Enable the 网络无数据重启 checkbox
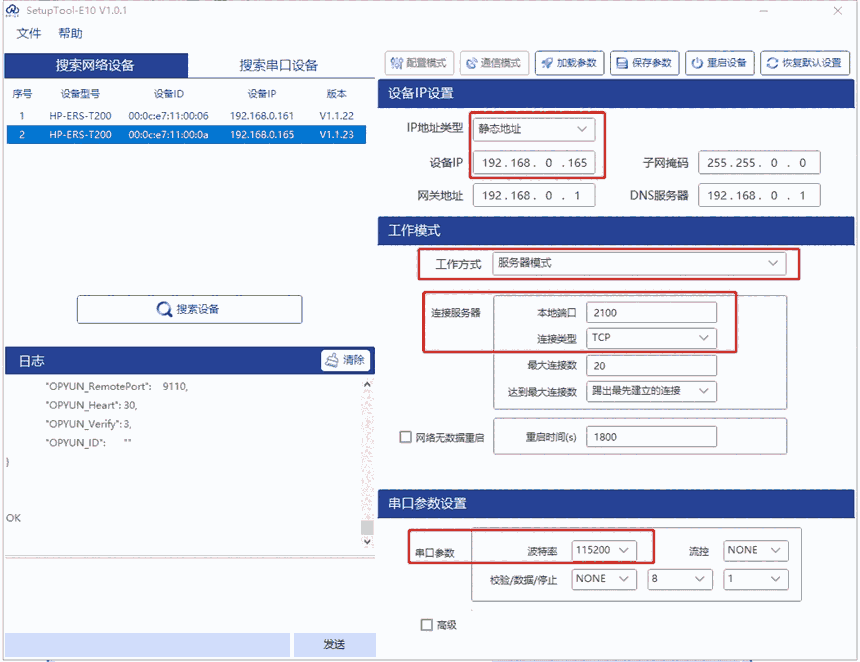This screenshot has height=662, width=860. pos(405,437)
